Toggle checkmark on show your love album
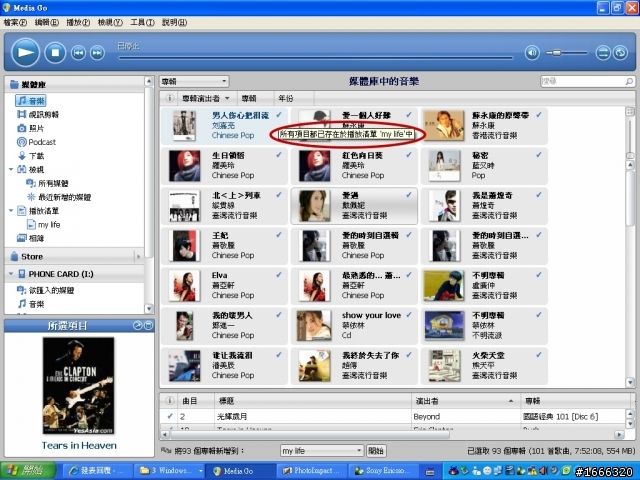 pos(409,315)
